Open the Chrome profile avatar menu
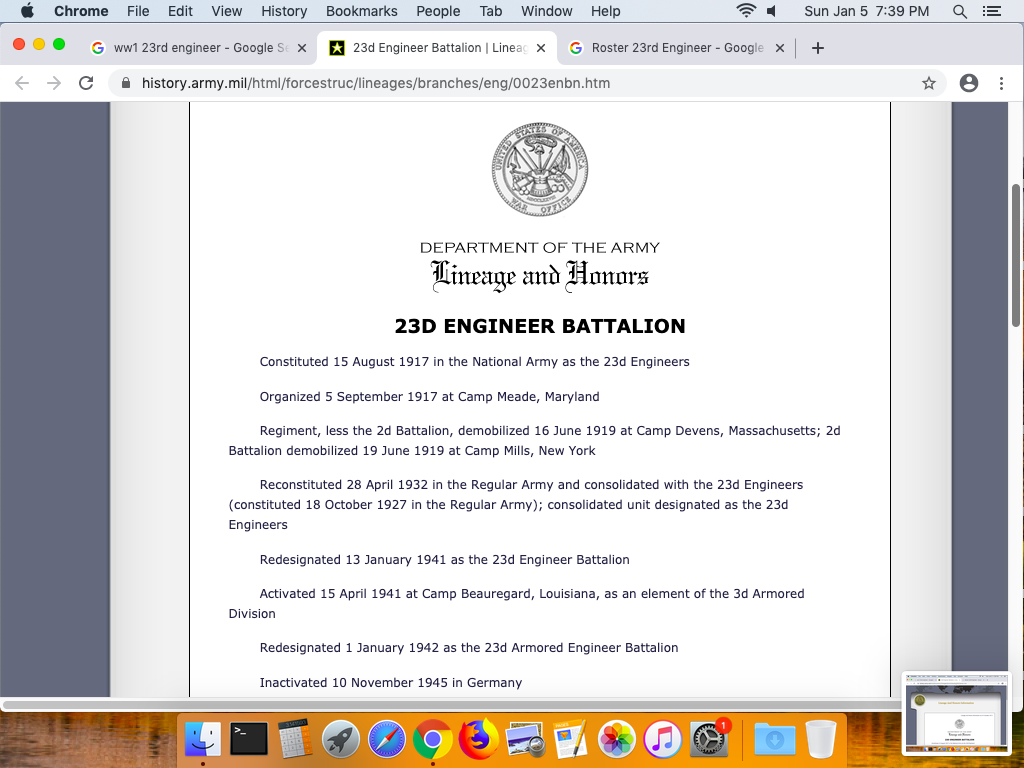The height and width of the screenshot is (768, 1024). click(x=968, y=84)
